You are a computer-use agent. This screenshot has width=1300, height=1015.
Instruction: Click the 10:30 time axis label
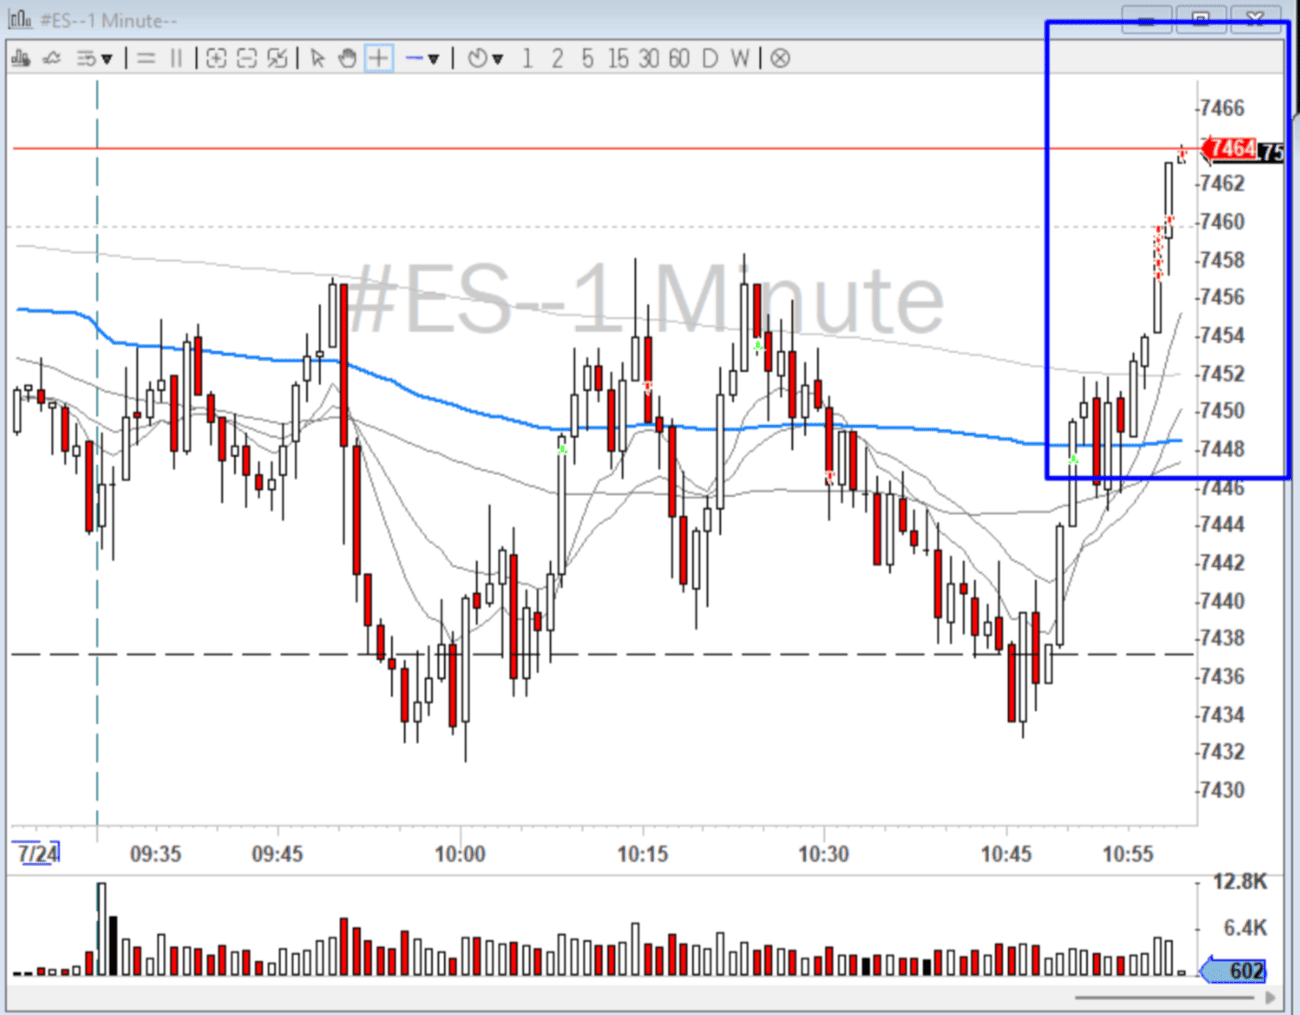click(824, 854)
